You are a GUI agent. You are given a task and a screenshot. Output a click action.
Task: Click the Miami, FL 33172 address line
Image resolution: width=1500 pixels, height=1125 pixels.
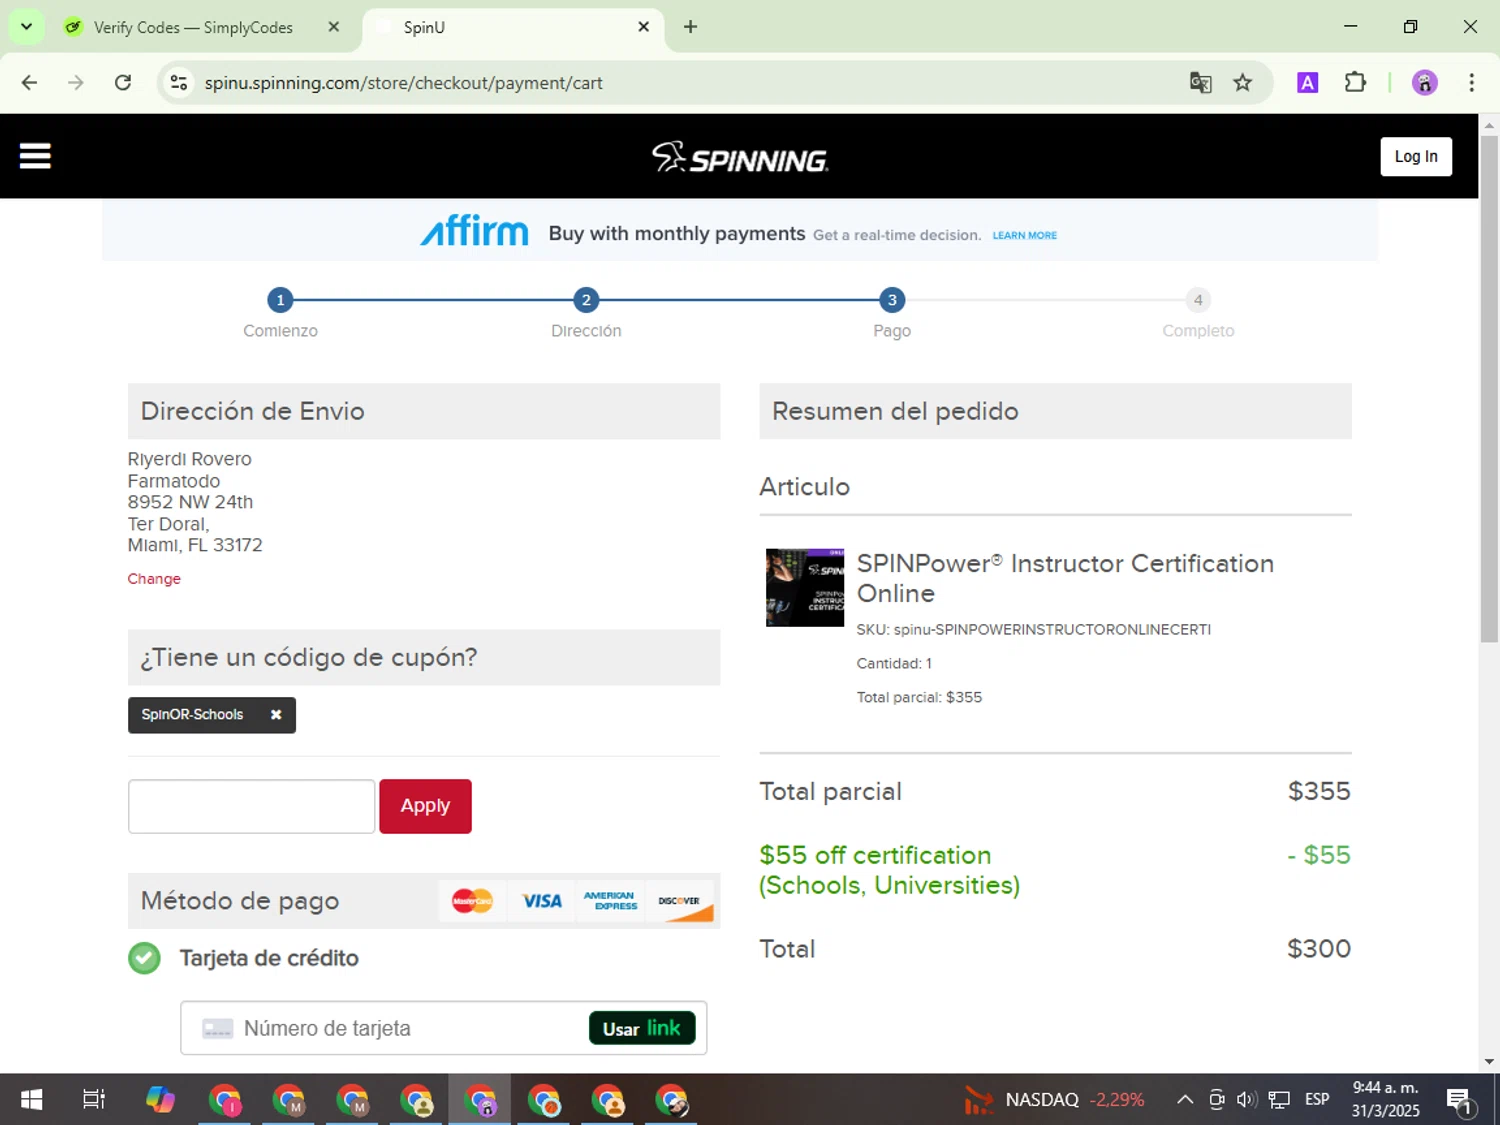click(x=195, y=545)
